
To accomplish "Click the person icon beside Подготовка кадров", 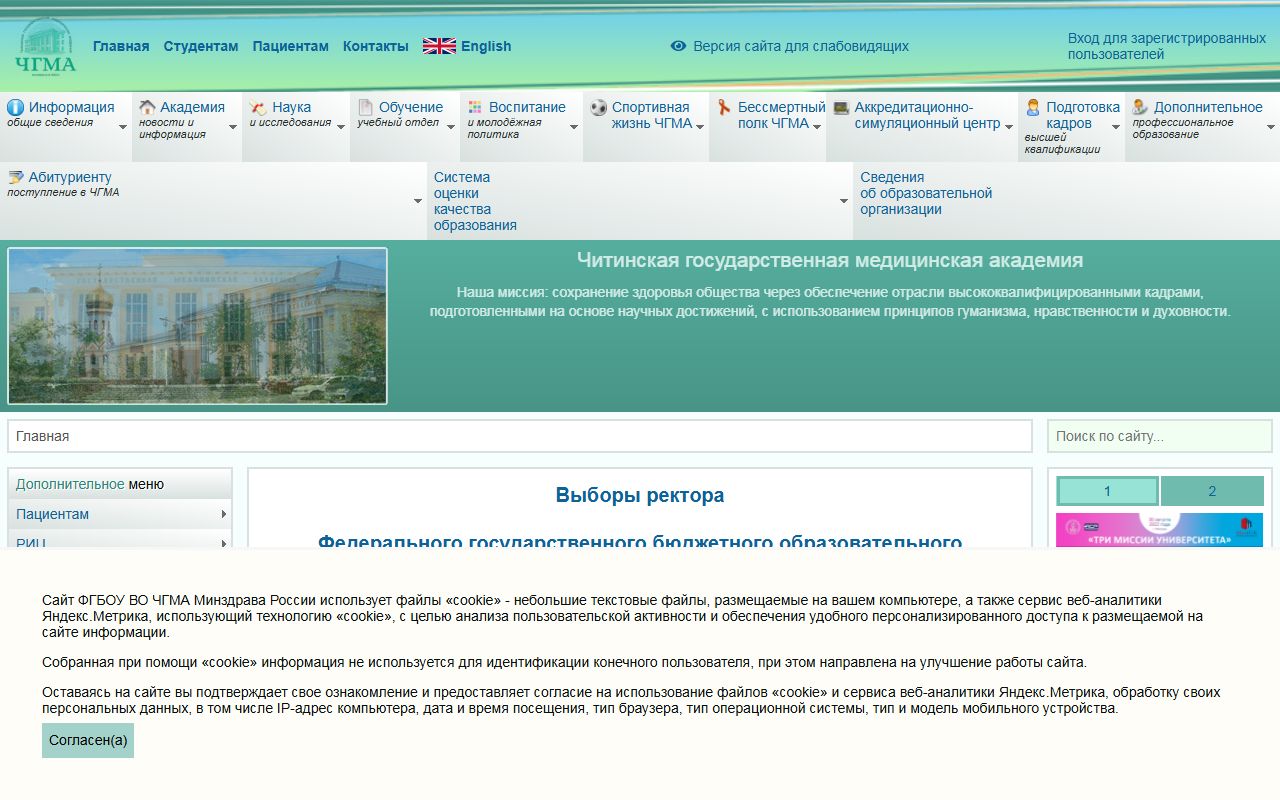I will 1033,107.
